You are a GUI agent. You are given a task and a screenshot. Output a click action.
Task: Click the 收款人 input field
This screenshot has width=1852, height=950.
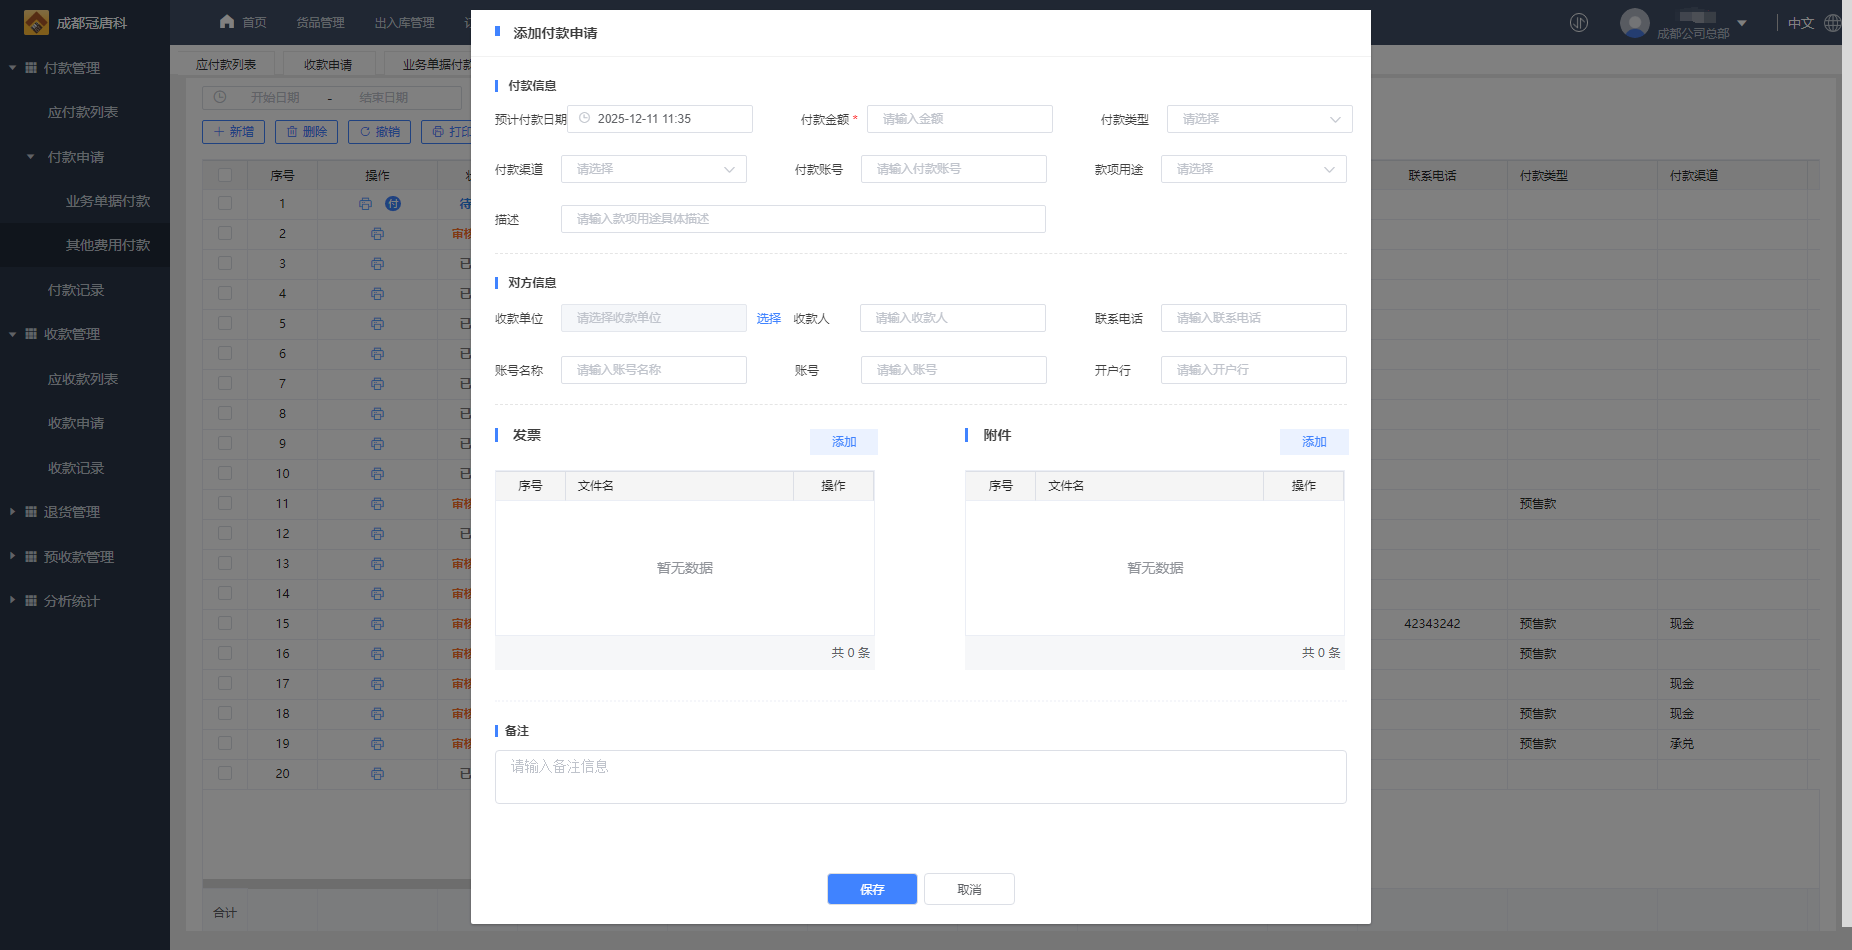(953, 318)
